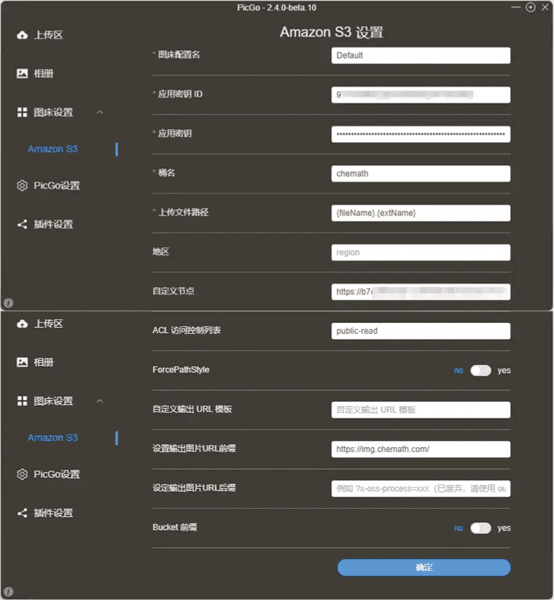
Task: Open the 插件设置 share icon in lower sidebar
Action: pos(22,513)
